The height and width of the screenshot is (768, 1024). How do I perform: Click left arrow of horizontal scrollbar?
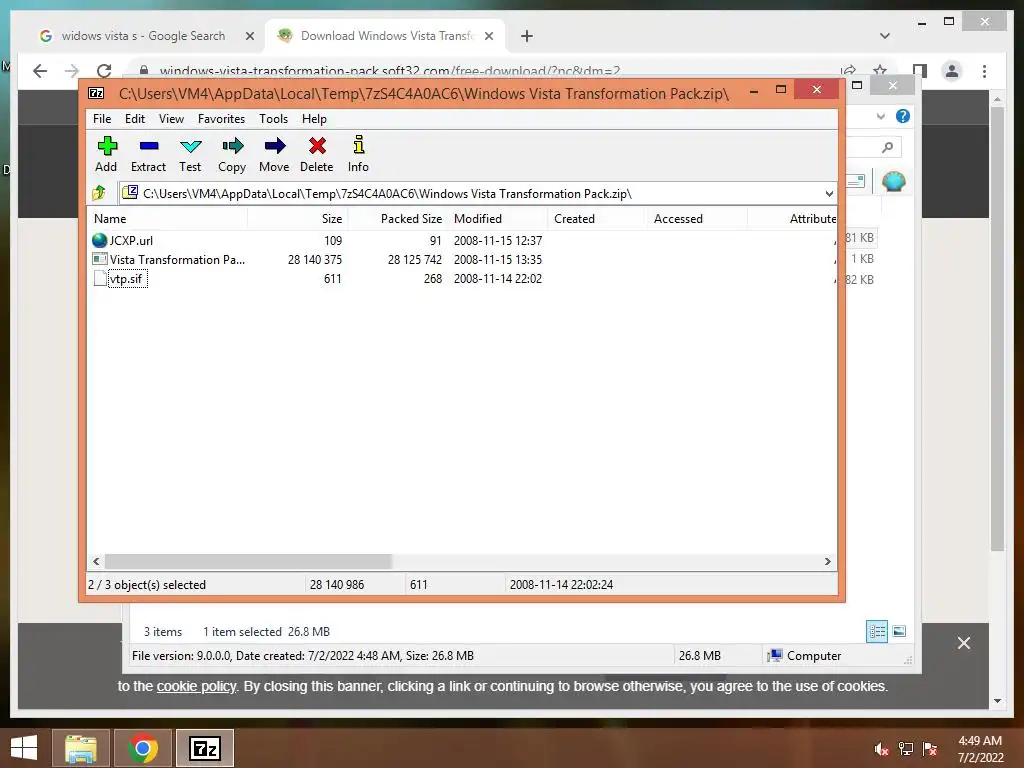coord(96,562)
